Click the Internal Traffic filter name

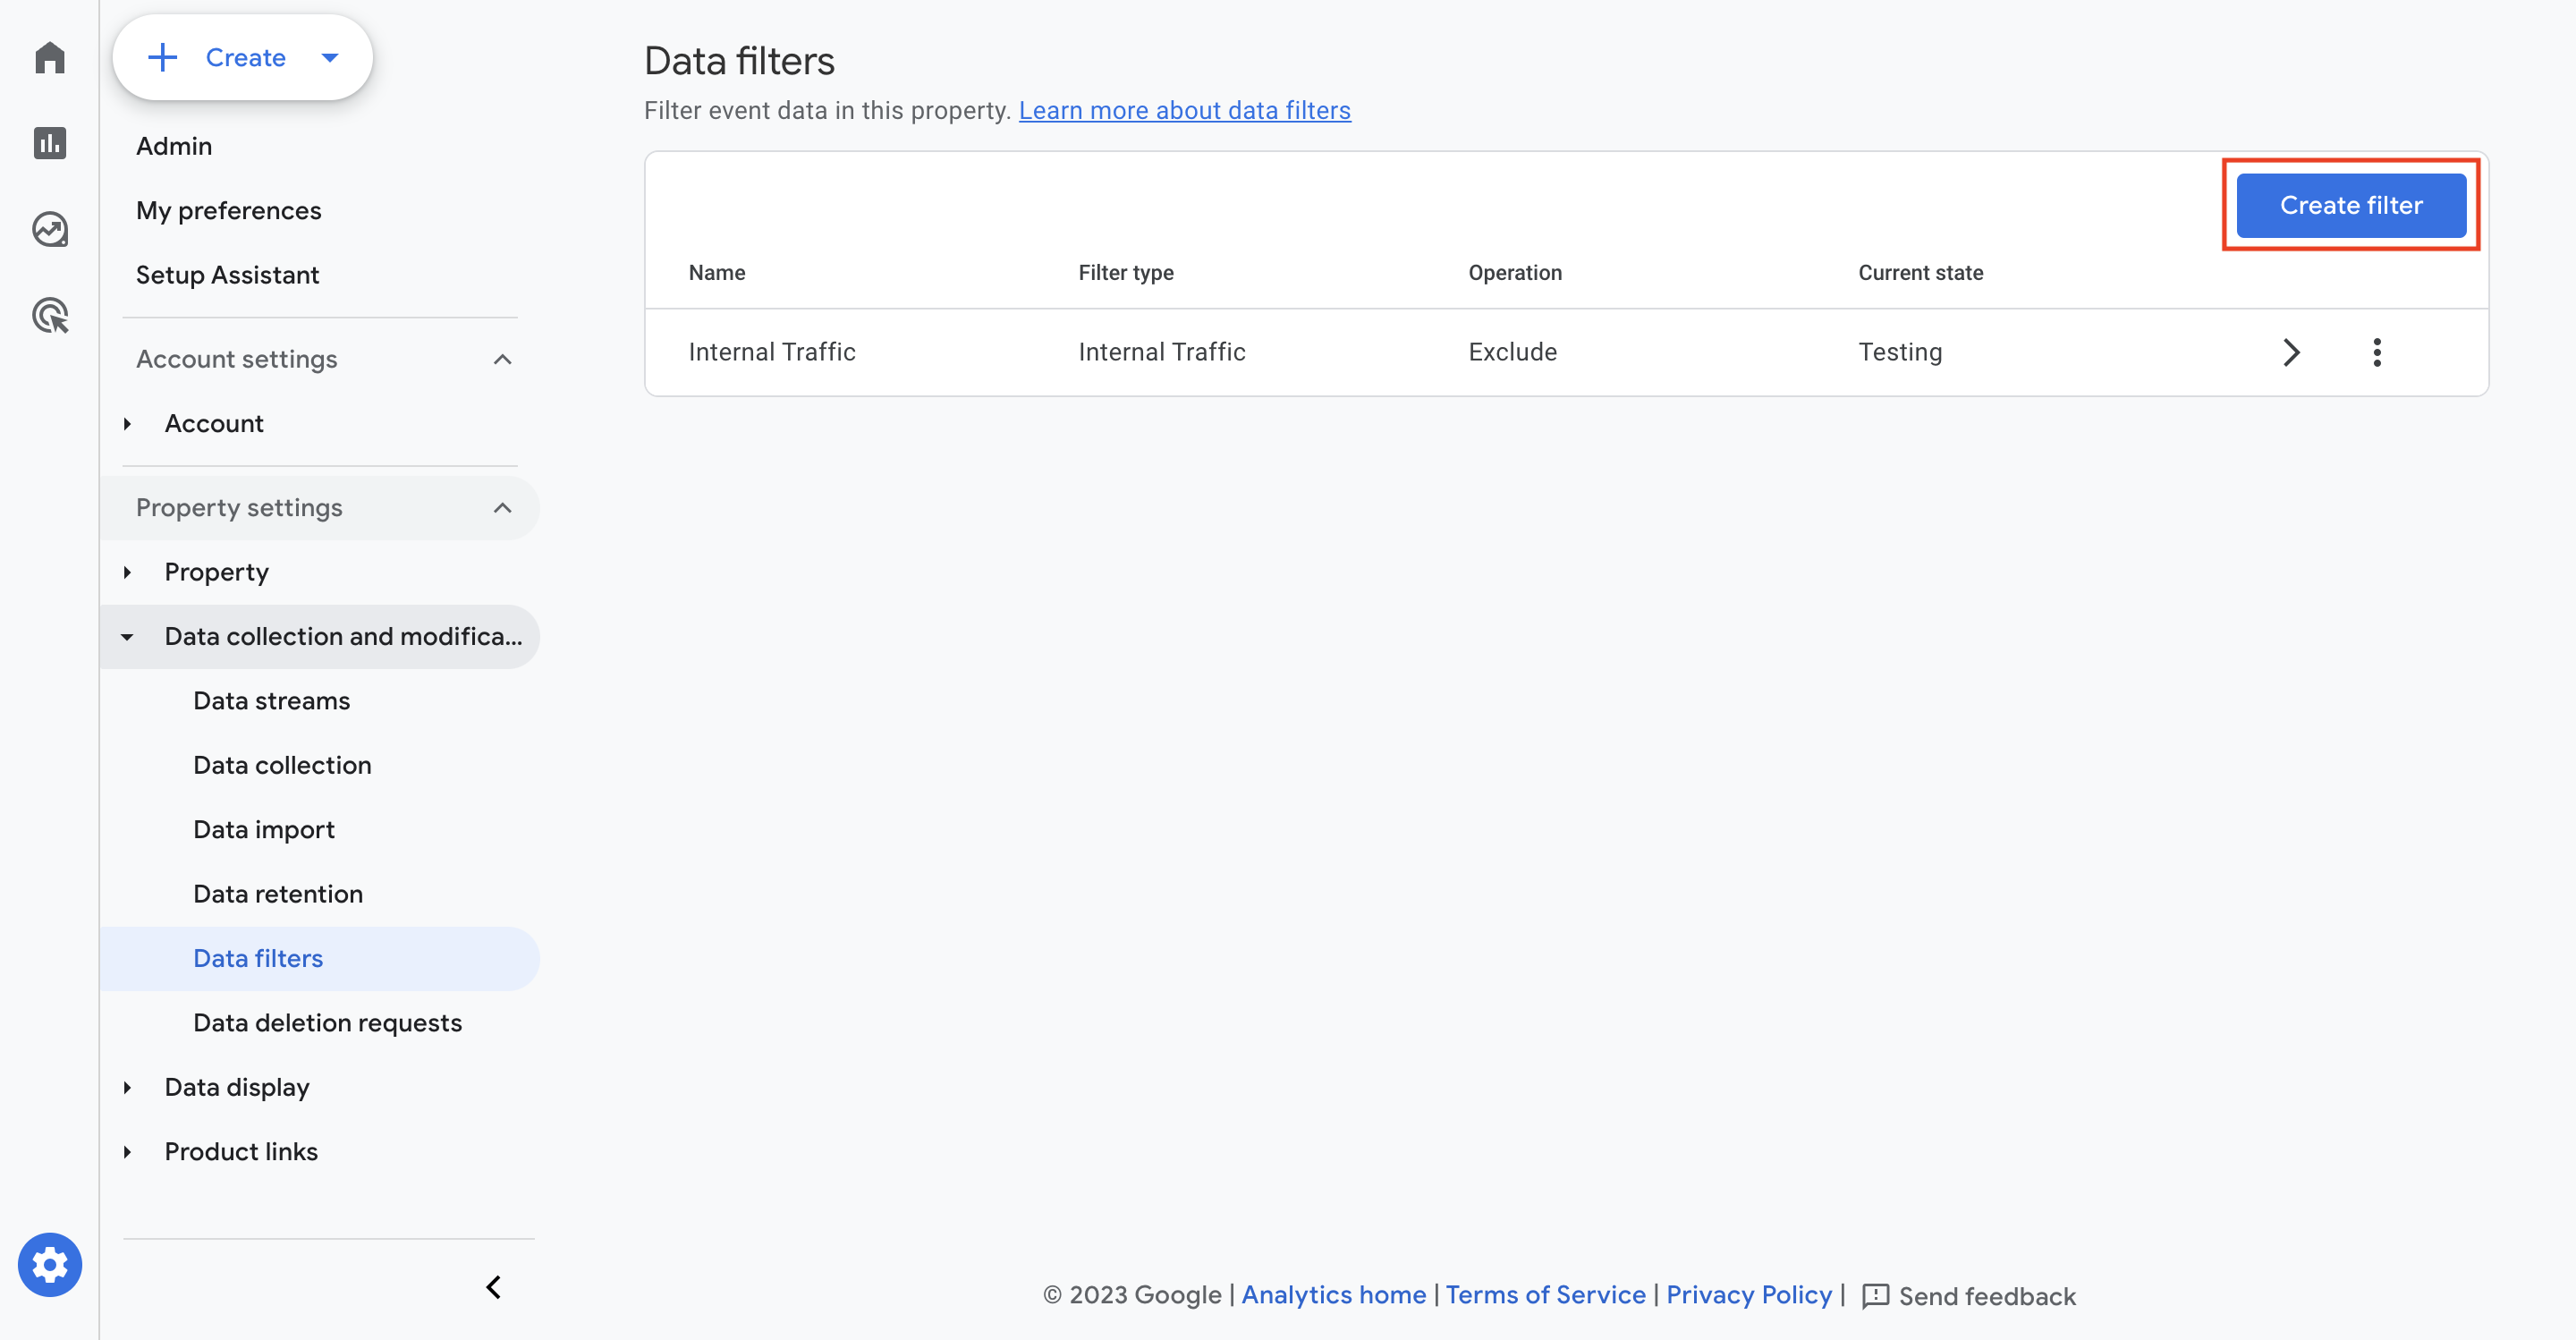pos(772,352)
